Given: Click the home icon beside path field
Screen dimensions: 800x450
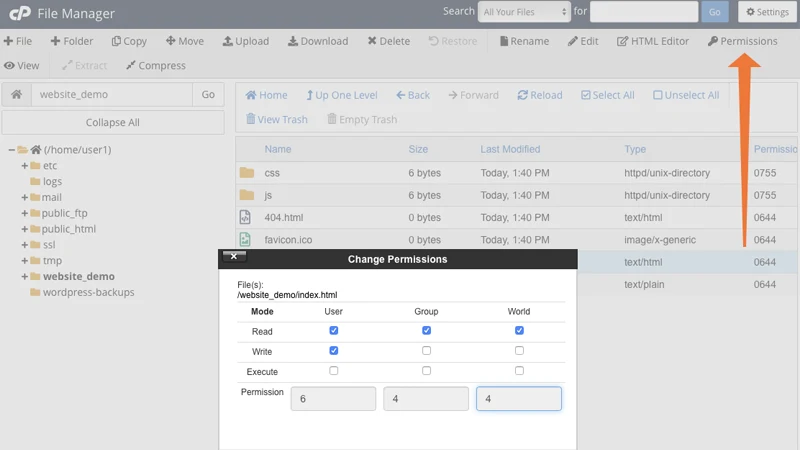Looking at the screenshot, I should tap(16, 95).
